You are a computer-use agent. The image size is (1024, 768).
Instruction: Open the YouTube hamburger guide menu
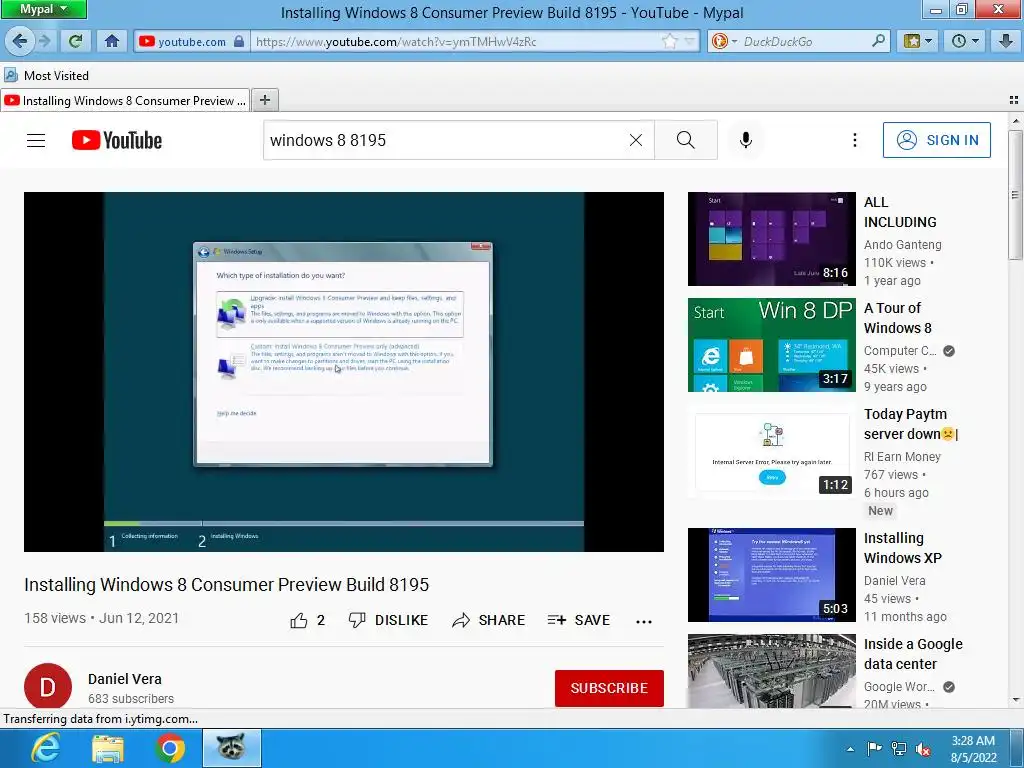[36, 140]
